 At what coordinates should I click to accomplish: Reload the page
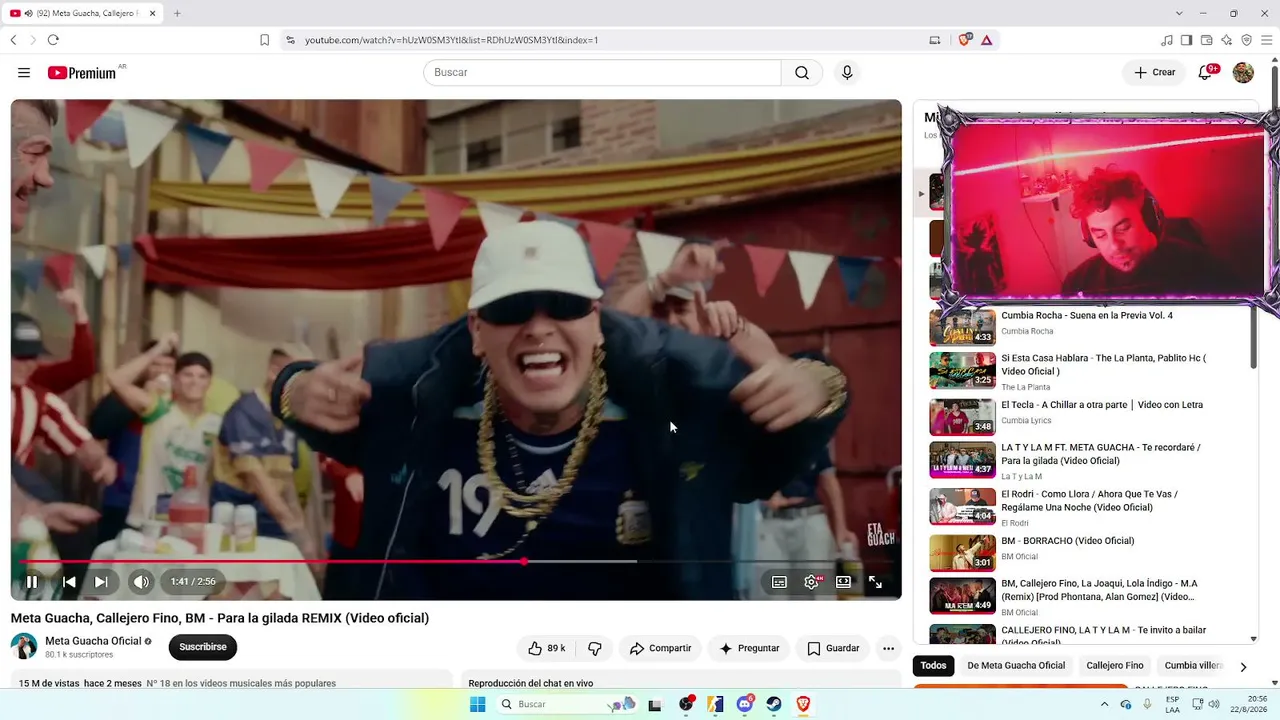pos(53,40)
